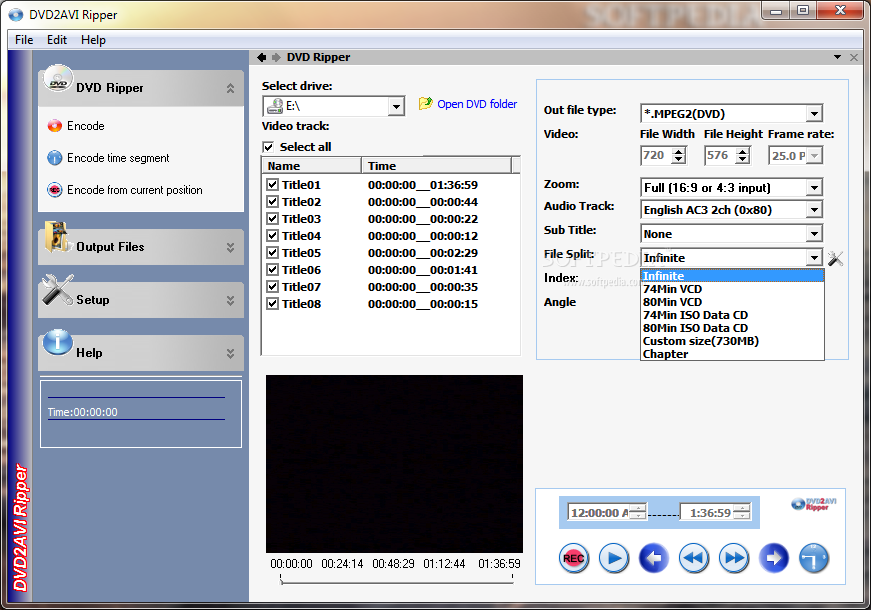Click the blue Play button

[614, 558]
